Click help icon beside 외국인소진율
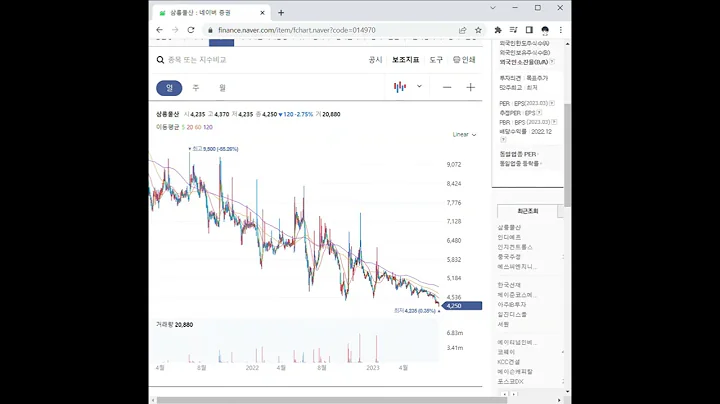Screen dimensions: 720x404 [x=552, y=62]
